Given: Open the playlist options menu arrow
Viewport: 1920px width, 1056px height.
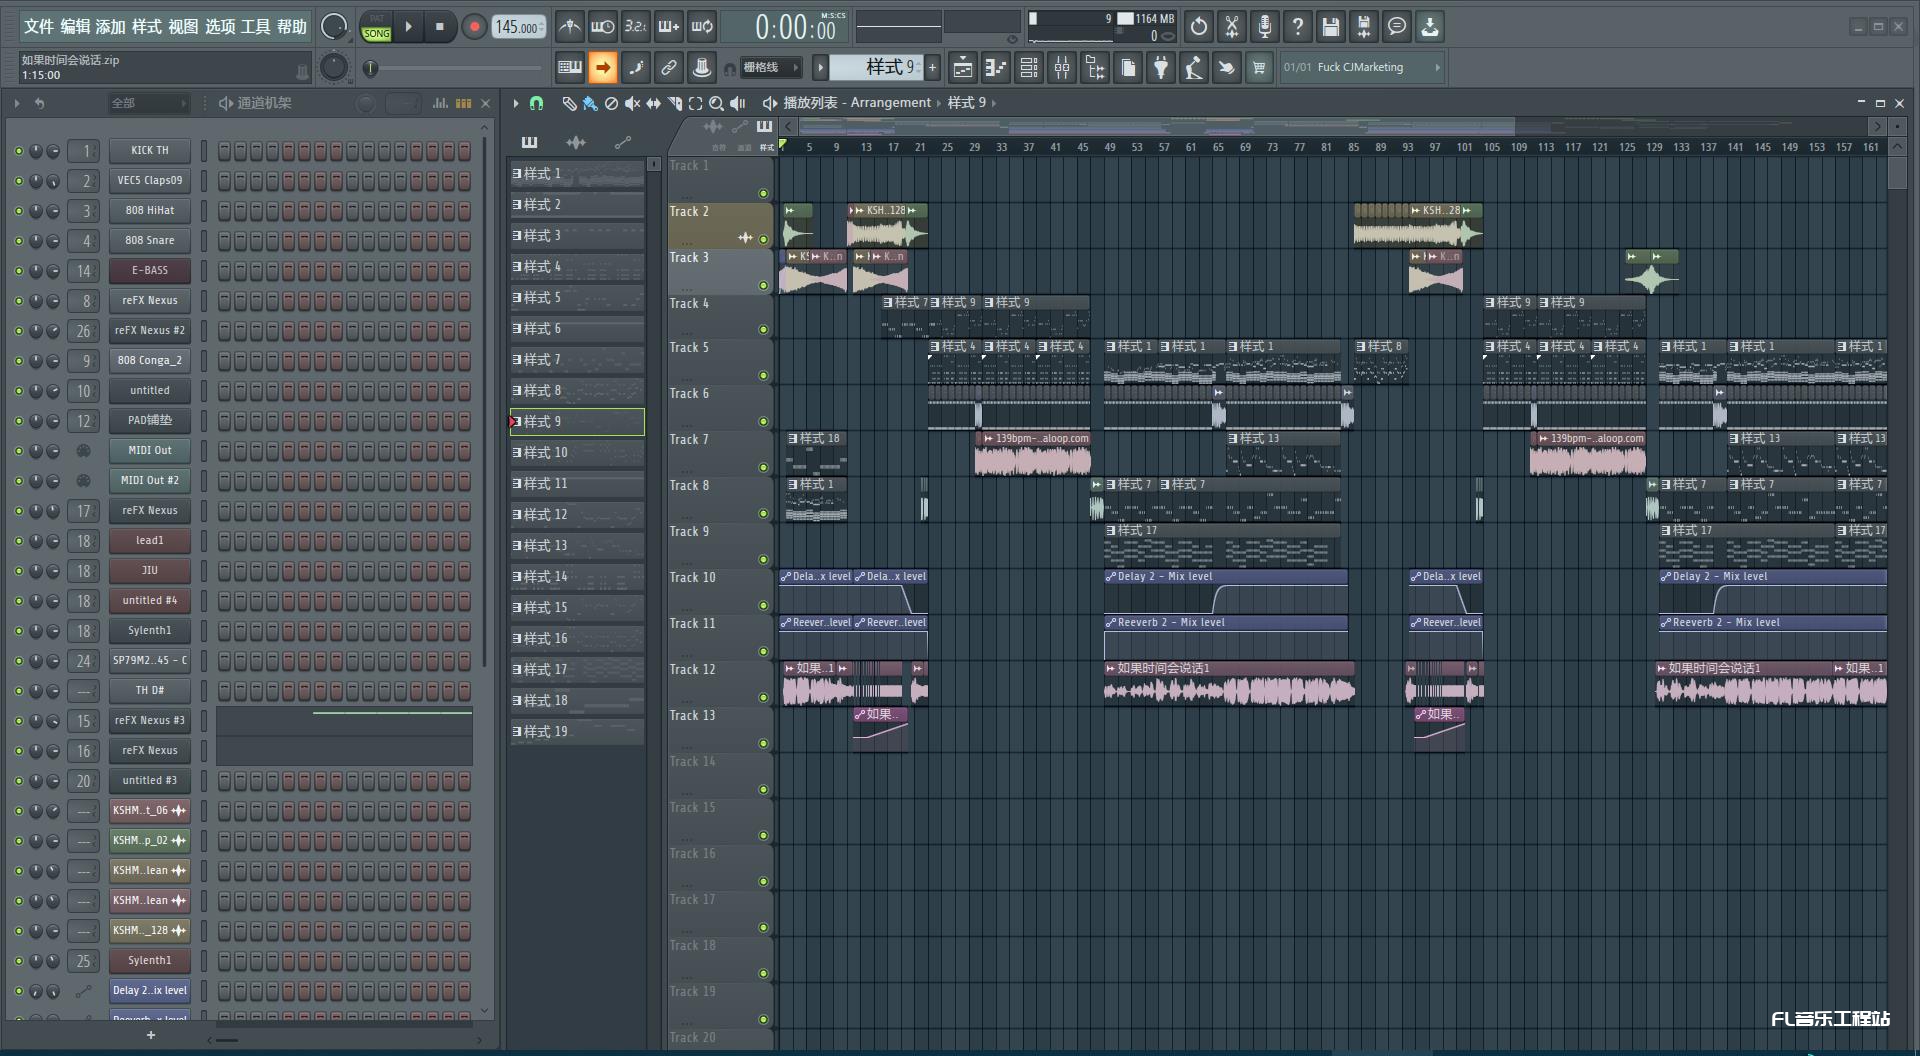Looking at the screenshot, I should coord(516,103).
